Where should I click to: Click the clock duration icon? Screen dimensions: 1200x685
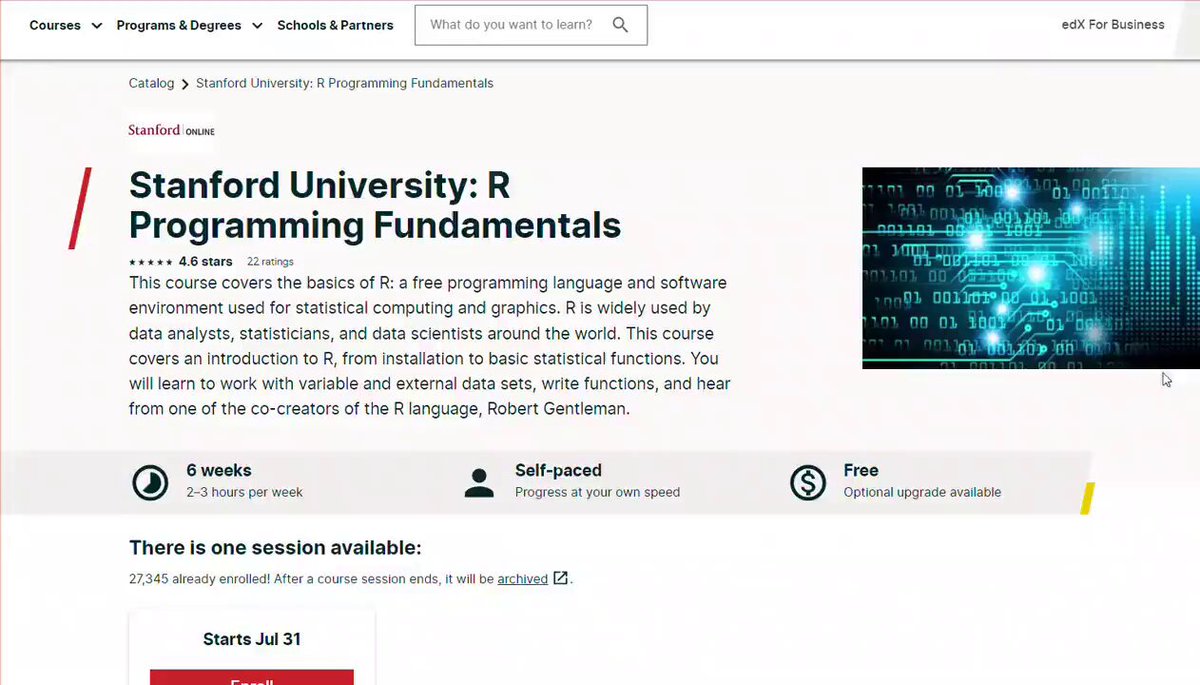point(150,482)
